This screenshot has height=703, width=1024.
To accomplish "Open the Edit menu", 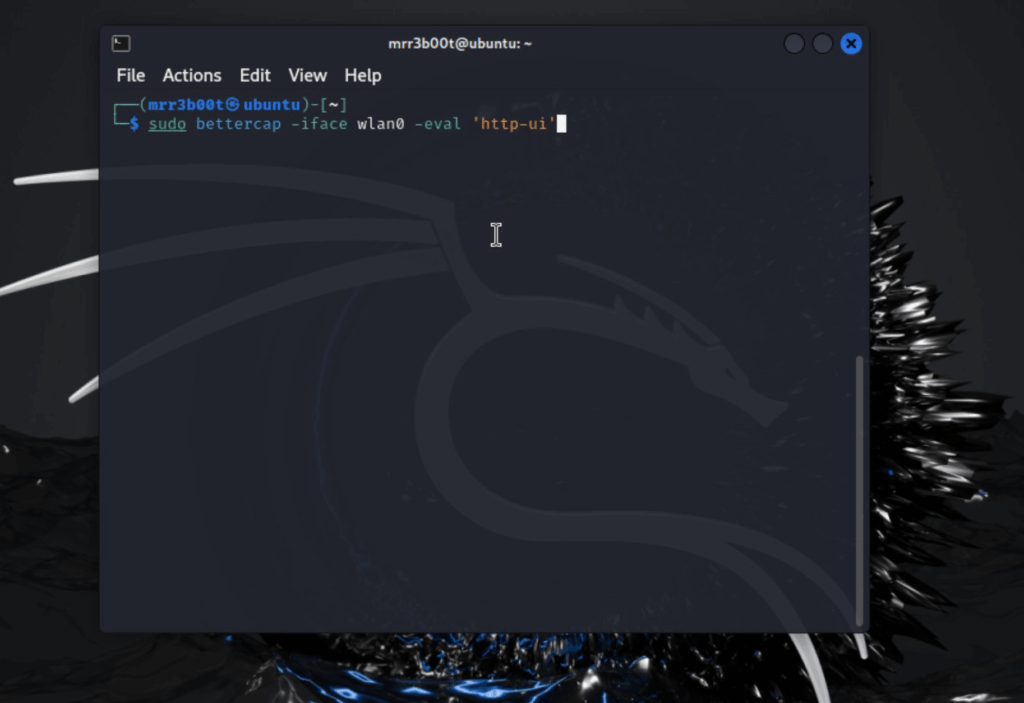I will [x=255, y=75].
